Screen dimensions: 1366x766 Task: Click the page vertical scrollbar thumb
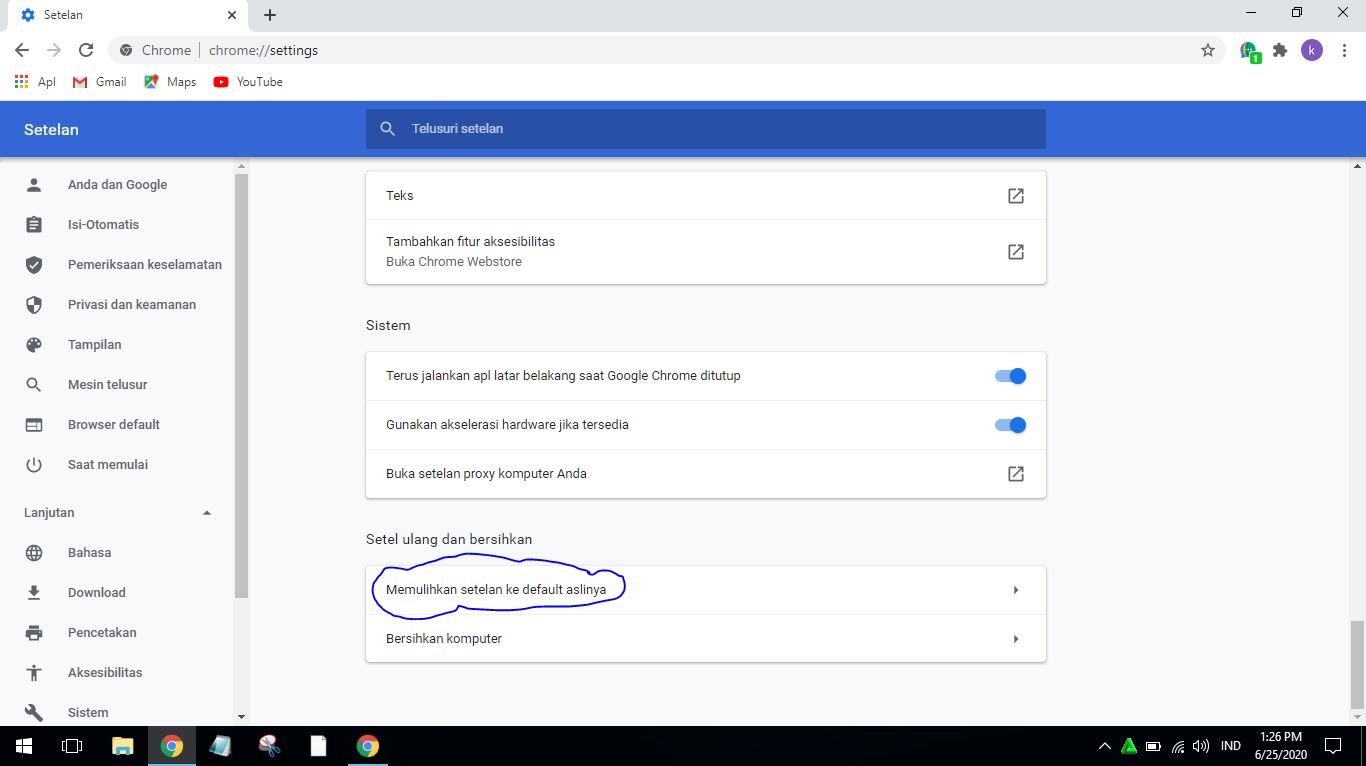(1357, 664)
